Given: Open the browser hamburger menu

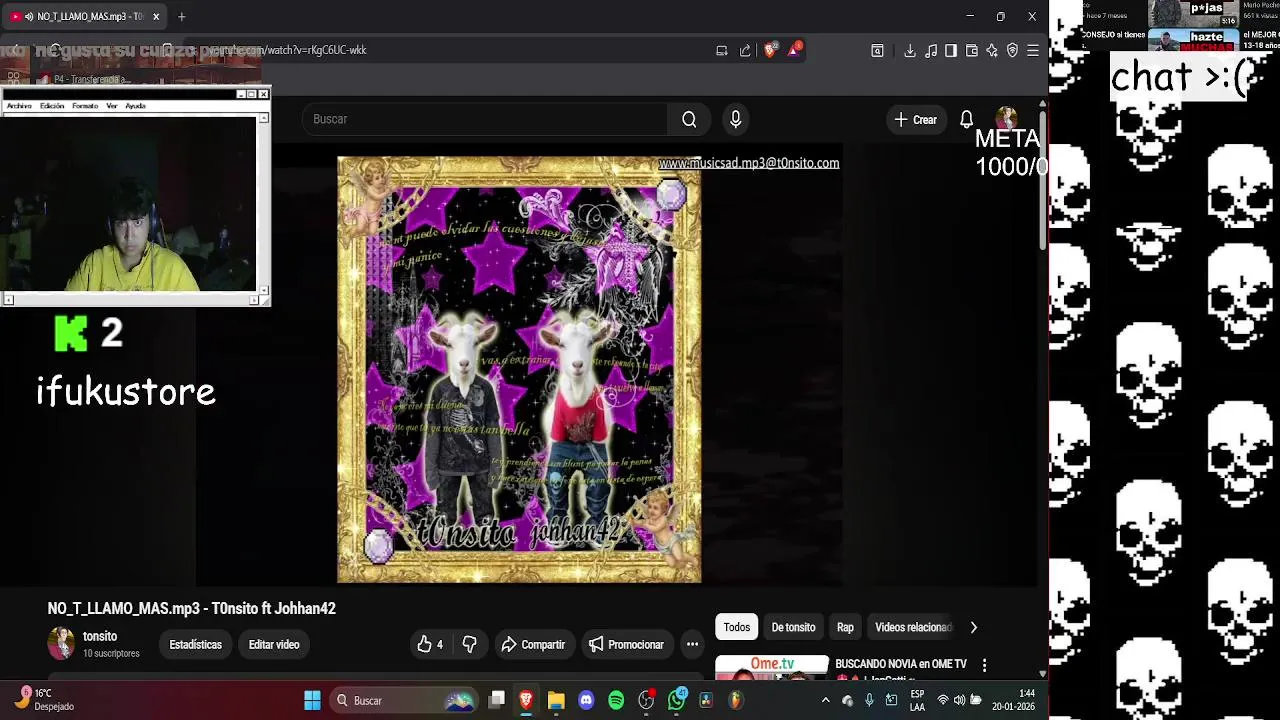Looking at the screenshot, I should [1033, 51].
